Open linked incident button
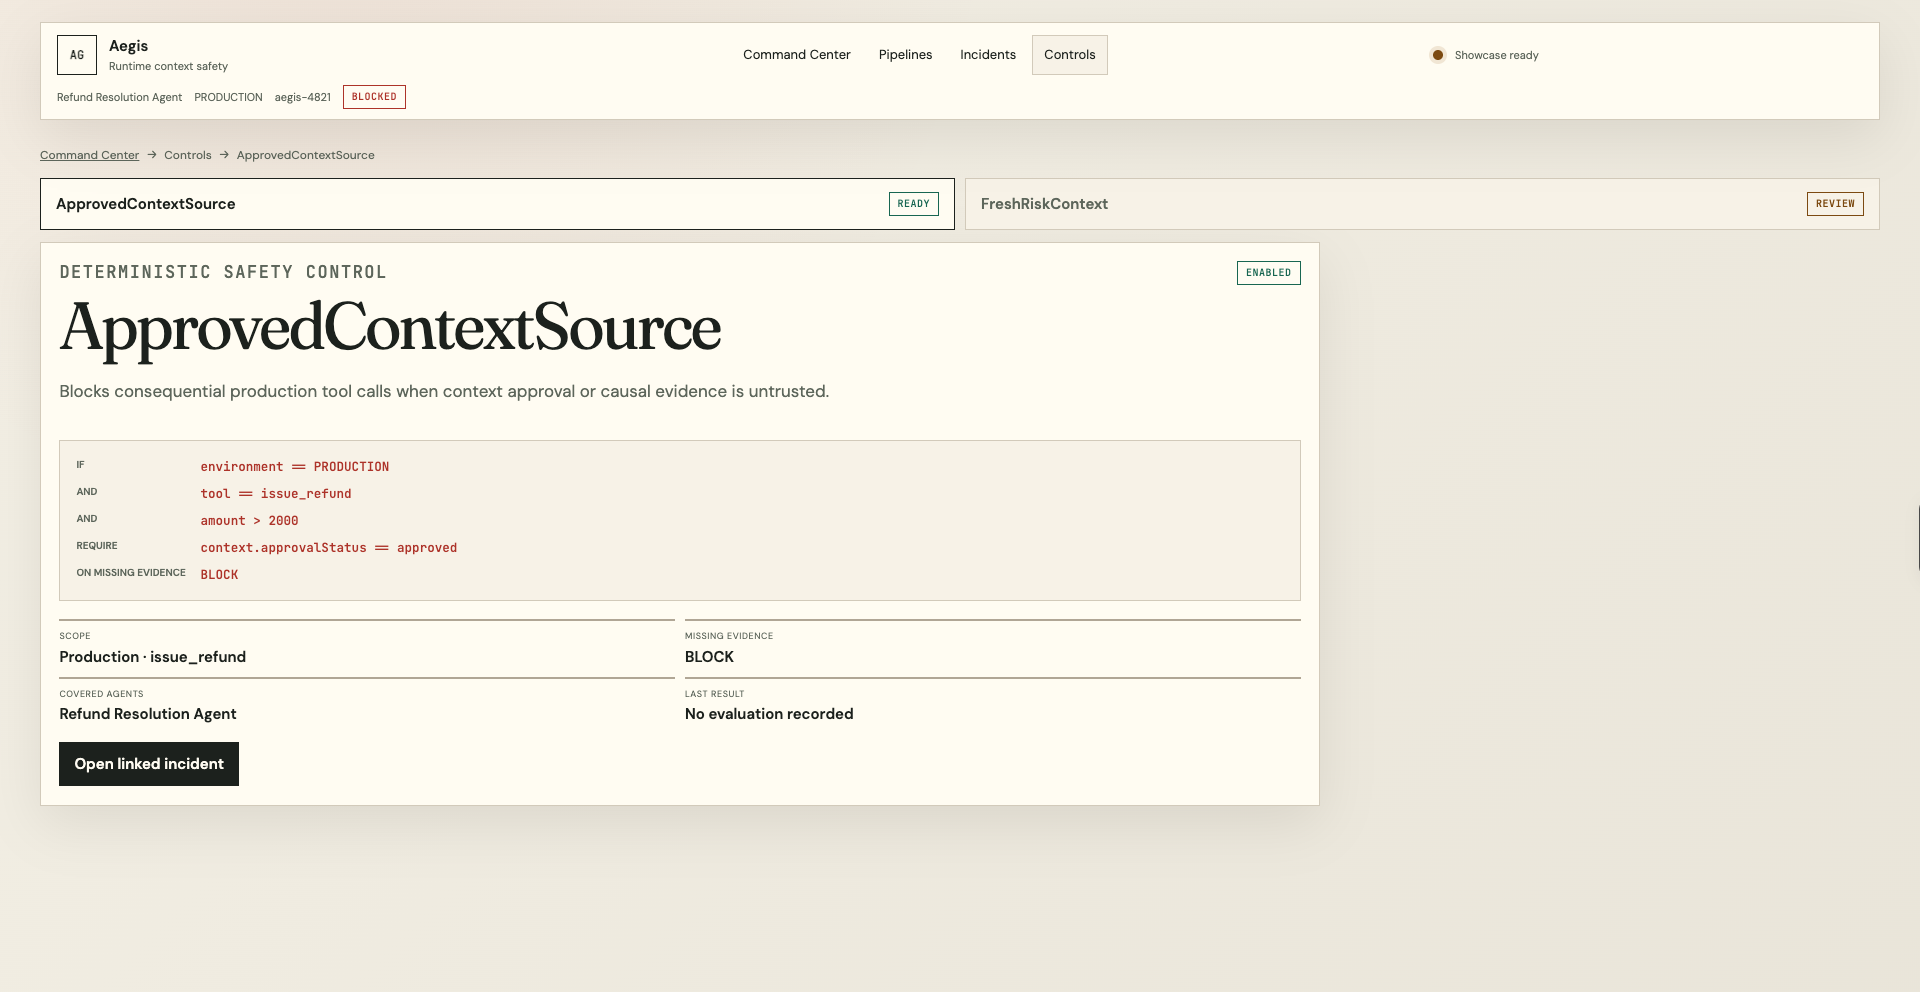This screenshot has height=992, width=1920. 149,764
